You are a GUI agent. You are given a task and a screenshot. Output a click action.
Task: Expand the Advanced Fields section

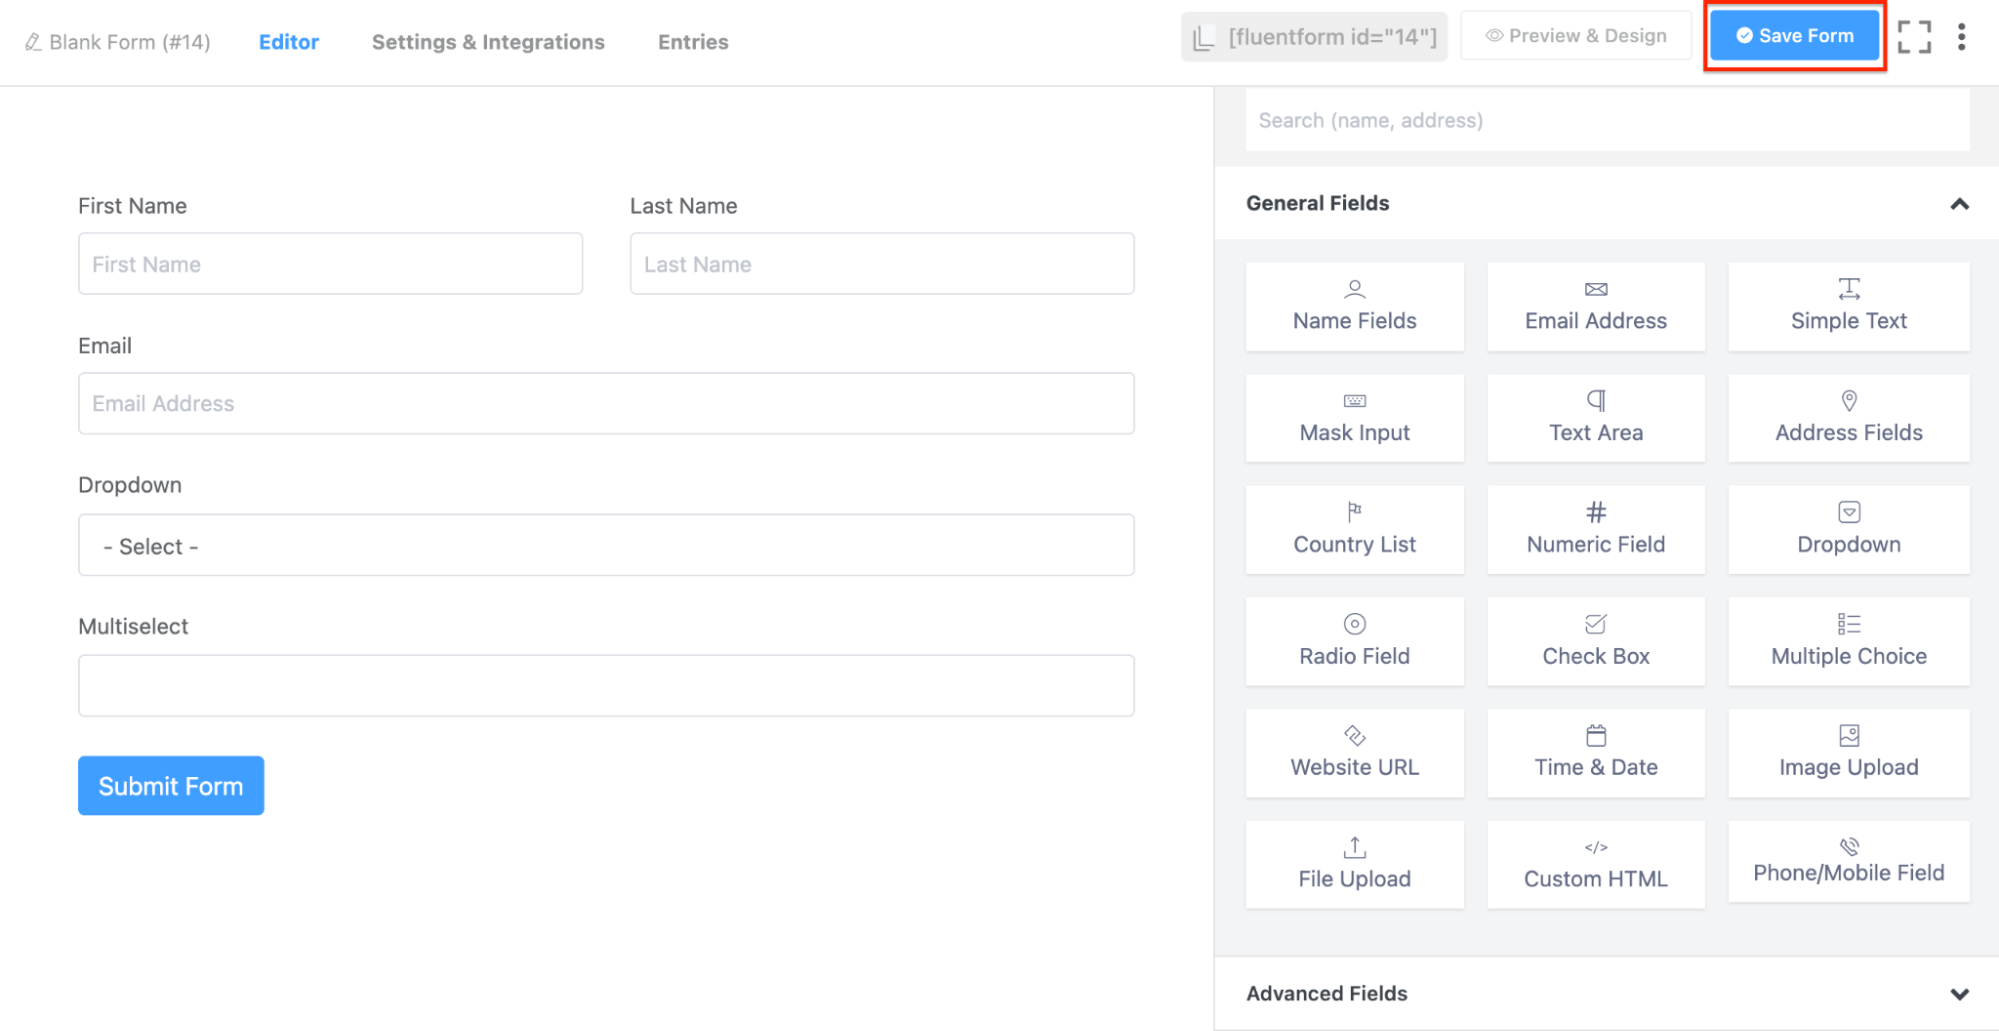point(1958,994)
